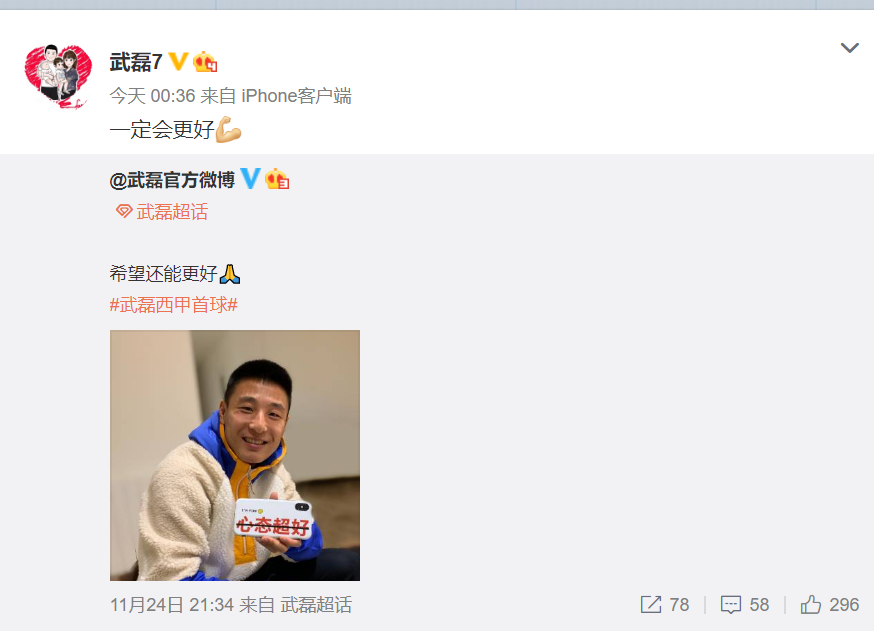Click the crown badge beside 武磊官方微博
Screen dimensions: 874x636
[x=277, y=179]
